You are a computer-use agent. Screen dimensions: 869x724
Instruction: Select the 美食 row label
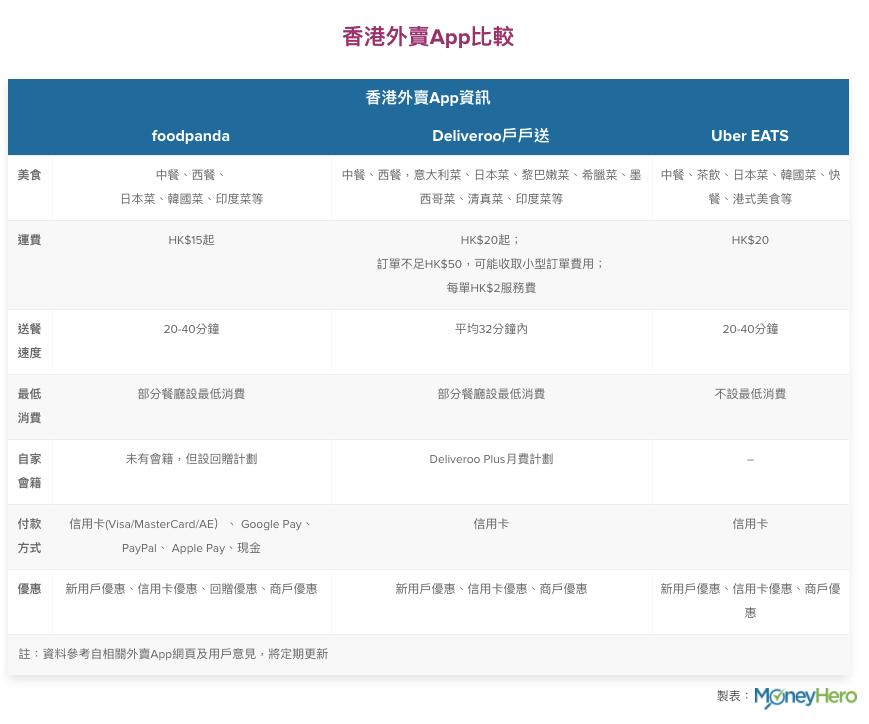point(29,174)
